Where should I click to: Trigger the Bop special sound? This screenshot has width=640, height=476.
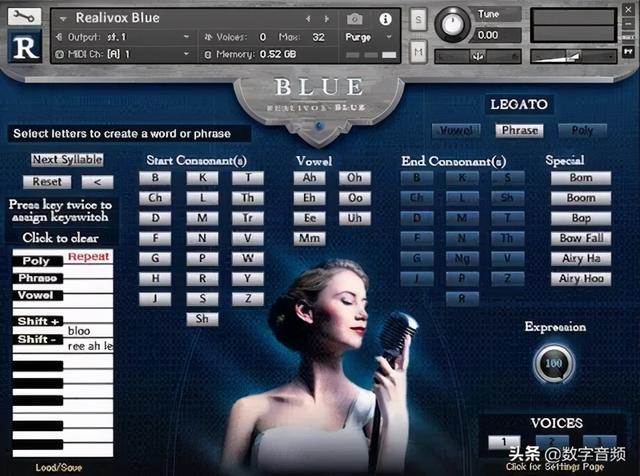[581, 218]
